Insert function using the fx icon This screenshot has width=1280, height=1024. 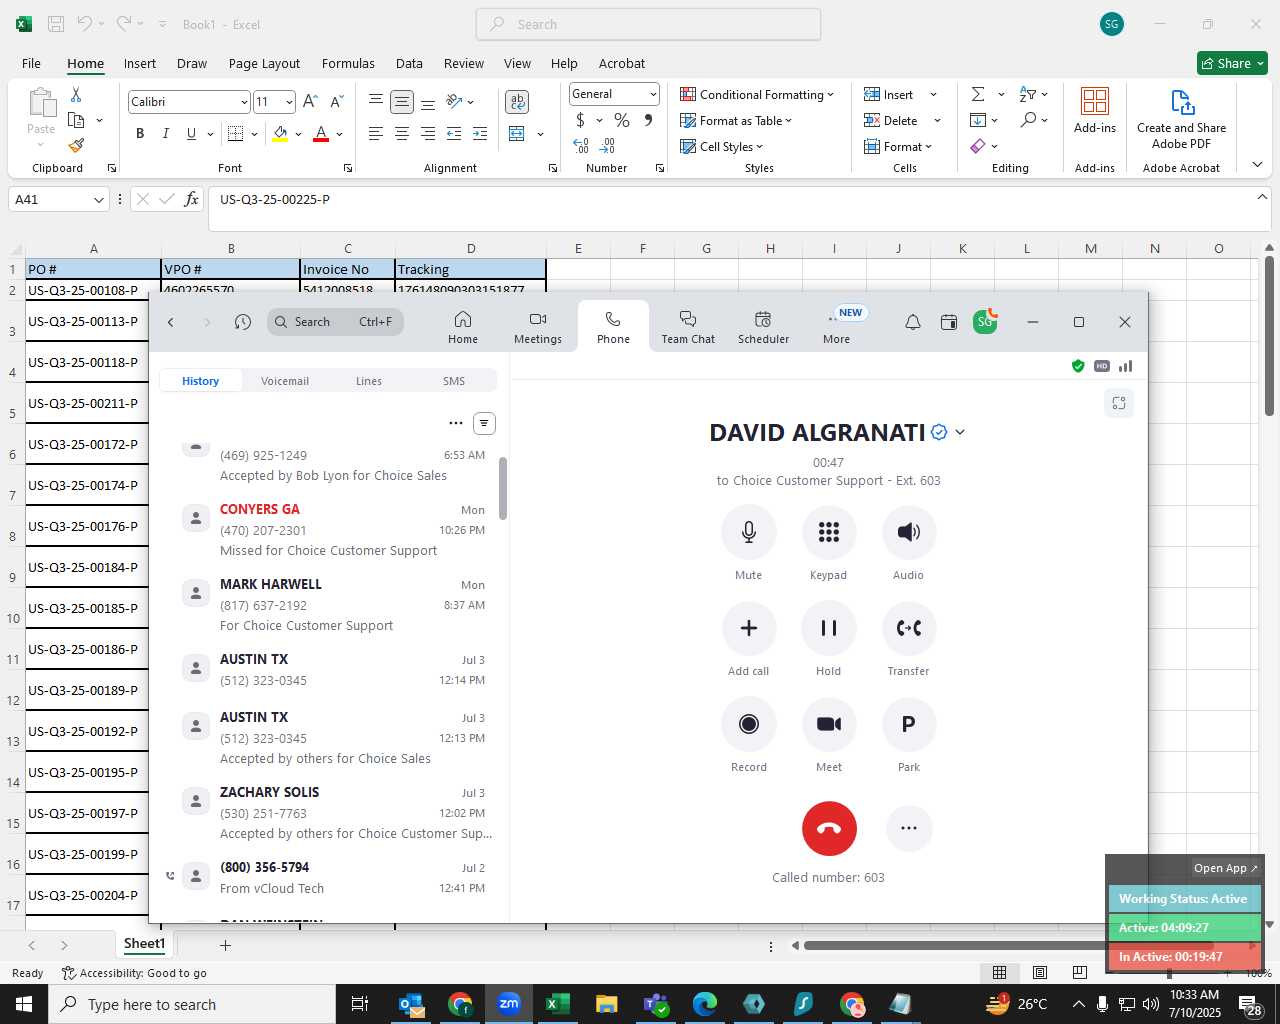tap(192, 199)
